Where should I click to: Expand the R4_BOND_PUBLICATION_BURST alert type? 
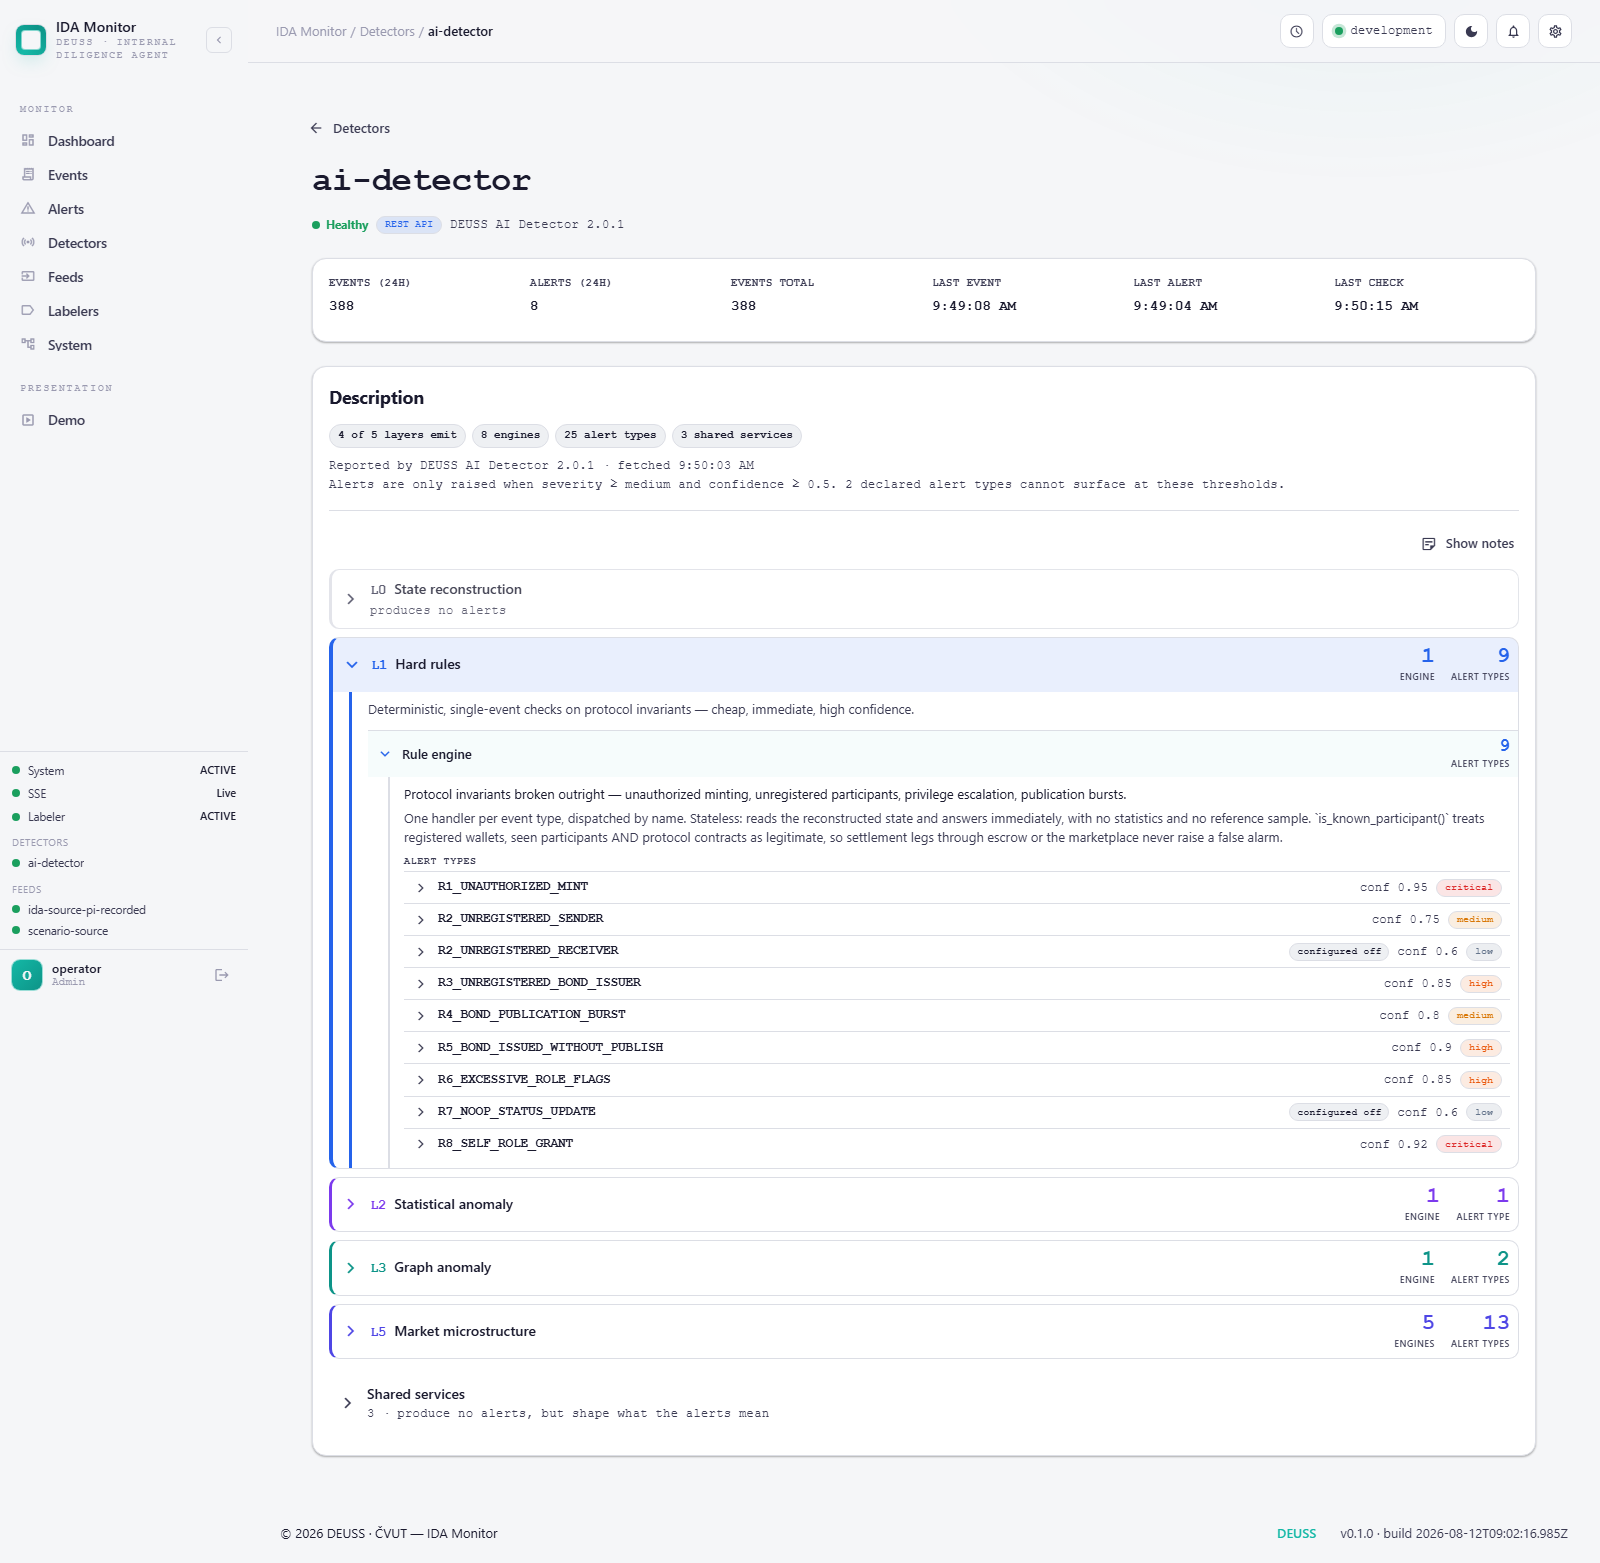pos(957,1015)
